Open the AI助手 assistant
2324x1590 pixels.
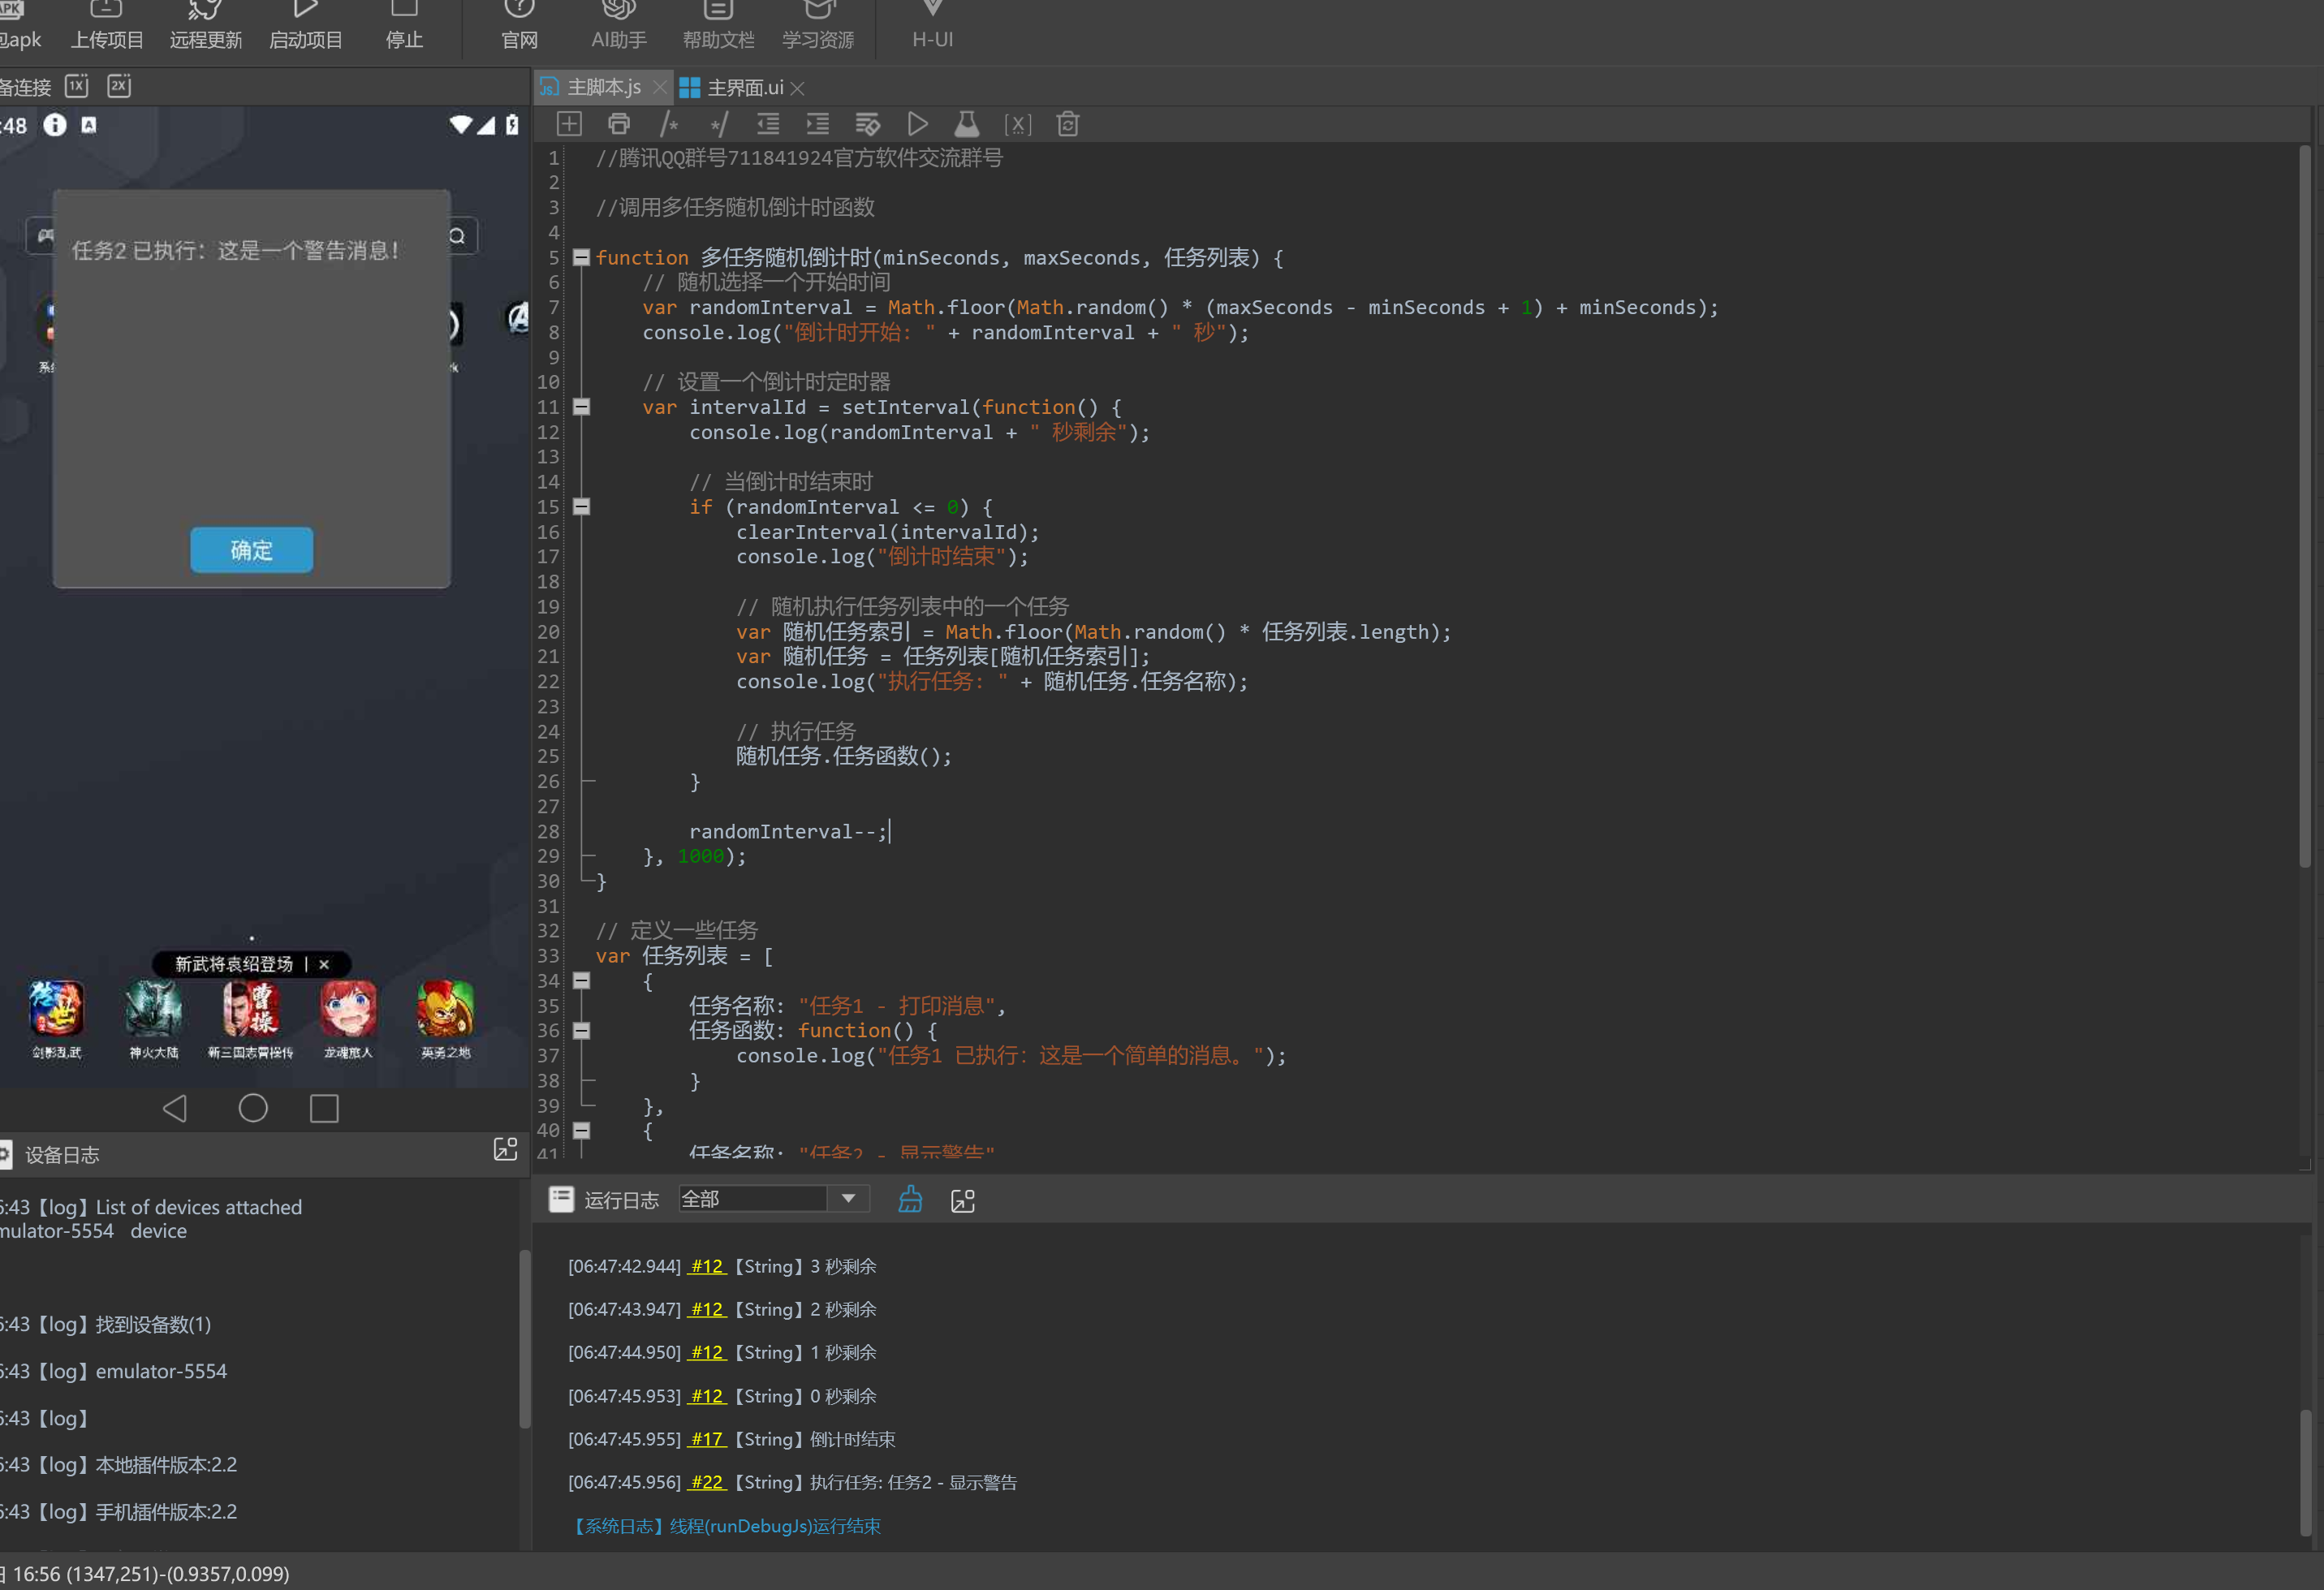tap(619, 27)
